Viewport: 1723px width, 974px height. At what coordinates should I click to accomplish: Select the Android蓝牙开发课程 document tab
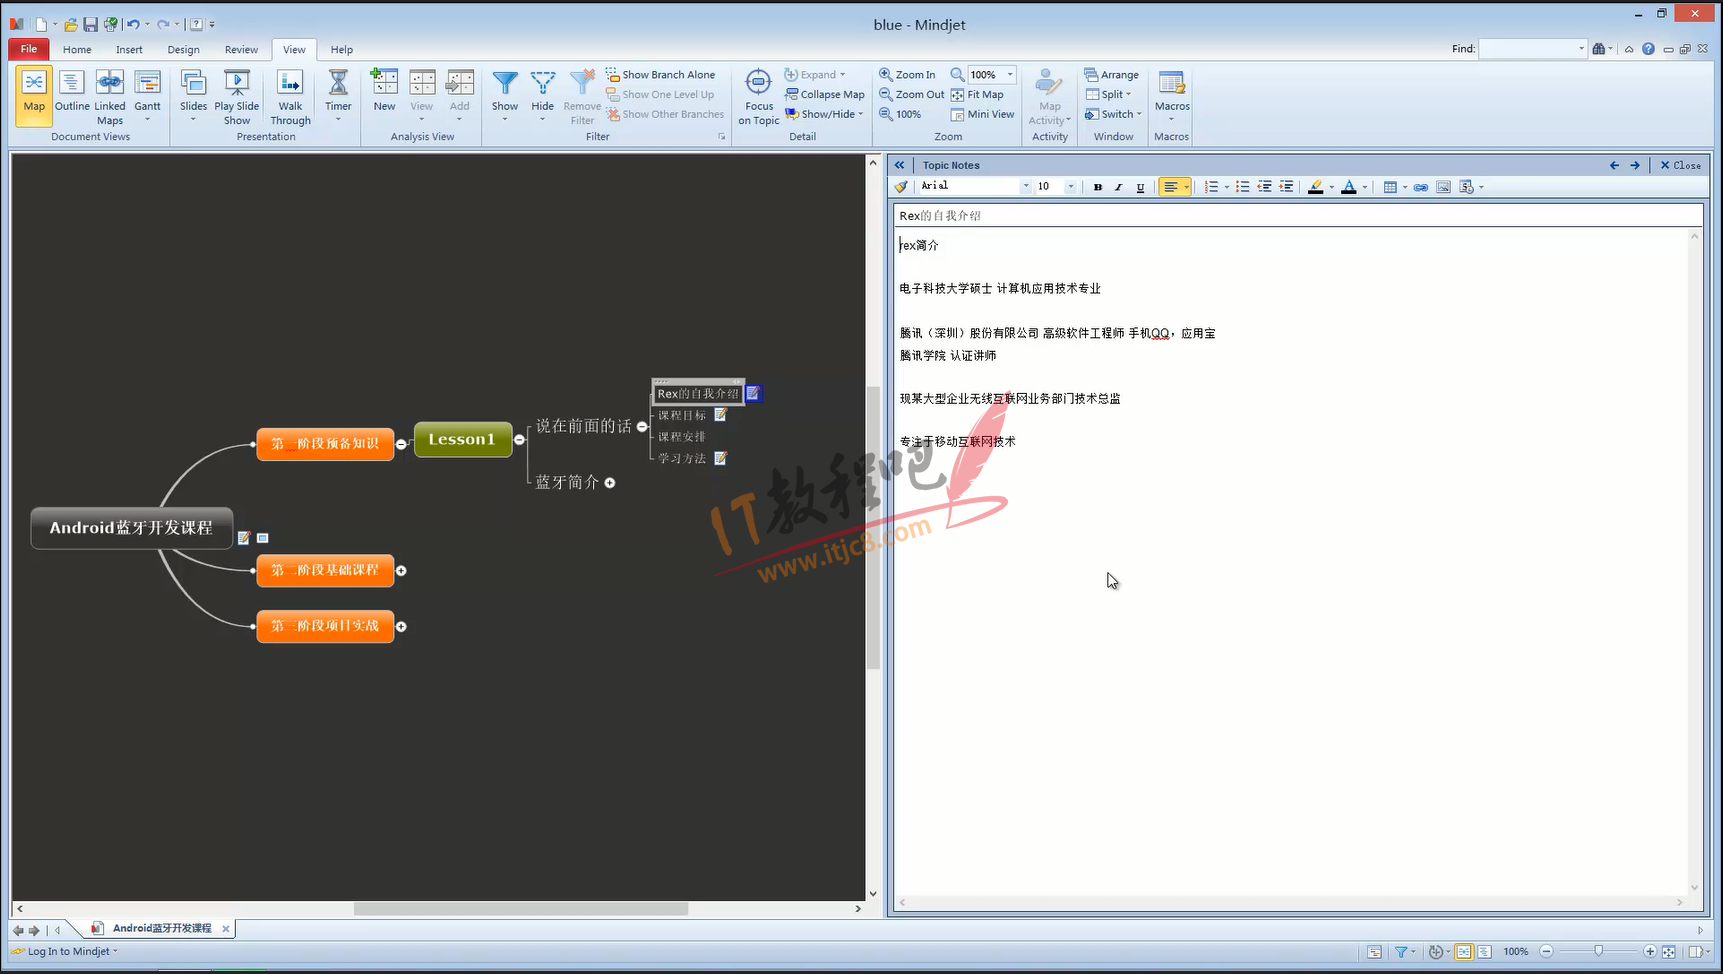(161, 929)
